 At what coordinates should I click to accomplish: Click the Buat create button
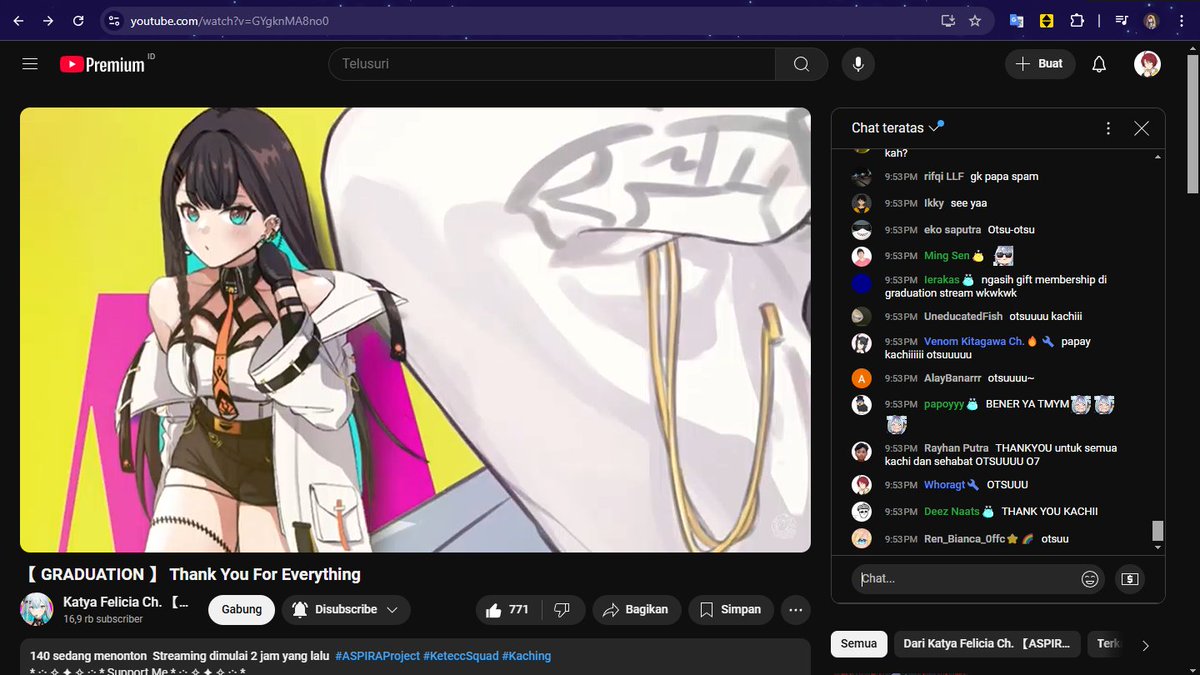coord(1039,64)
